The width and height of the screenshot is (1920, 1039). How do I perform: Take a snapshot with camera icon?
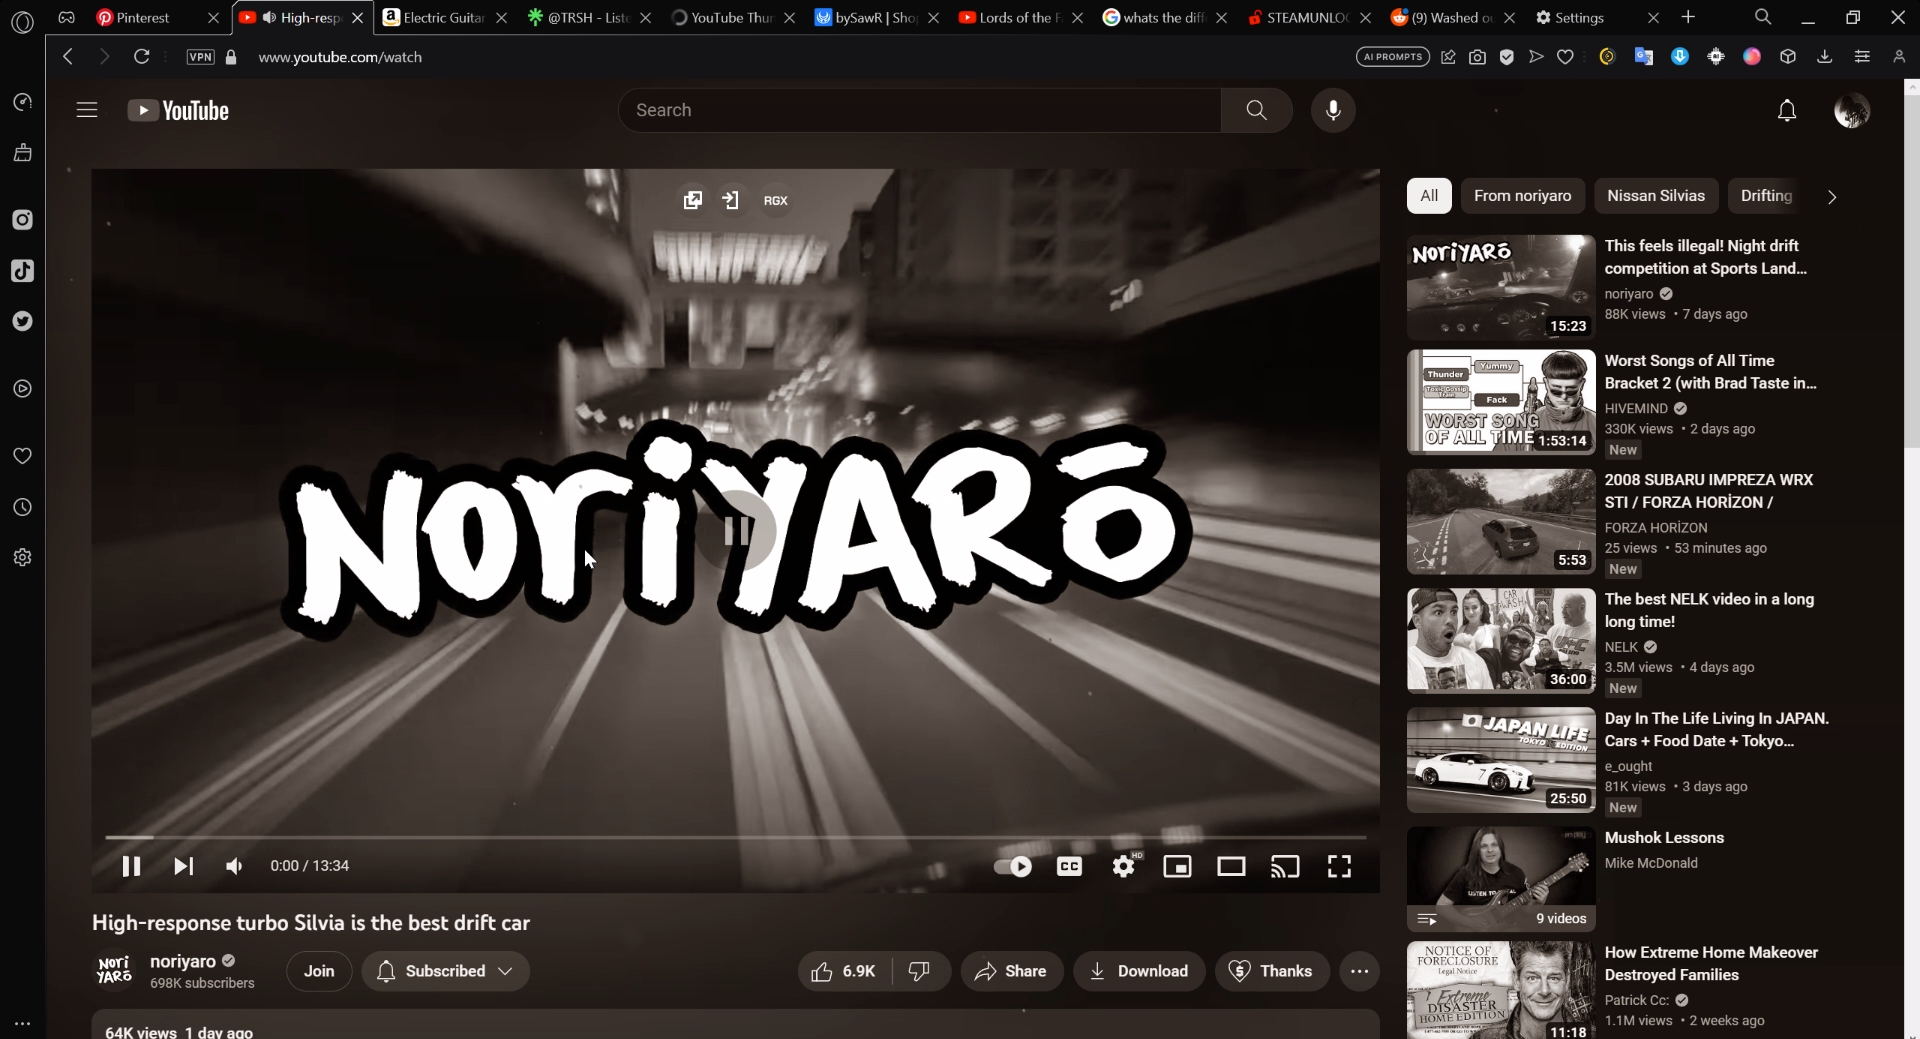(1477, 57)
